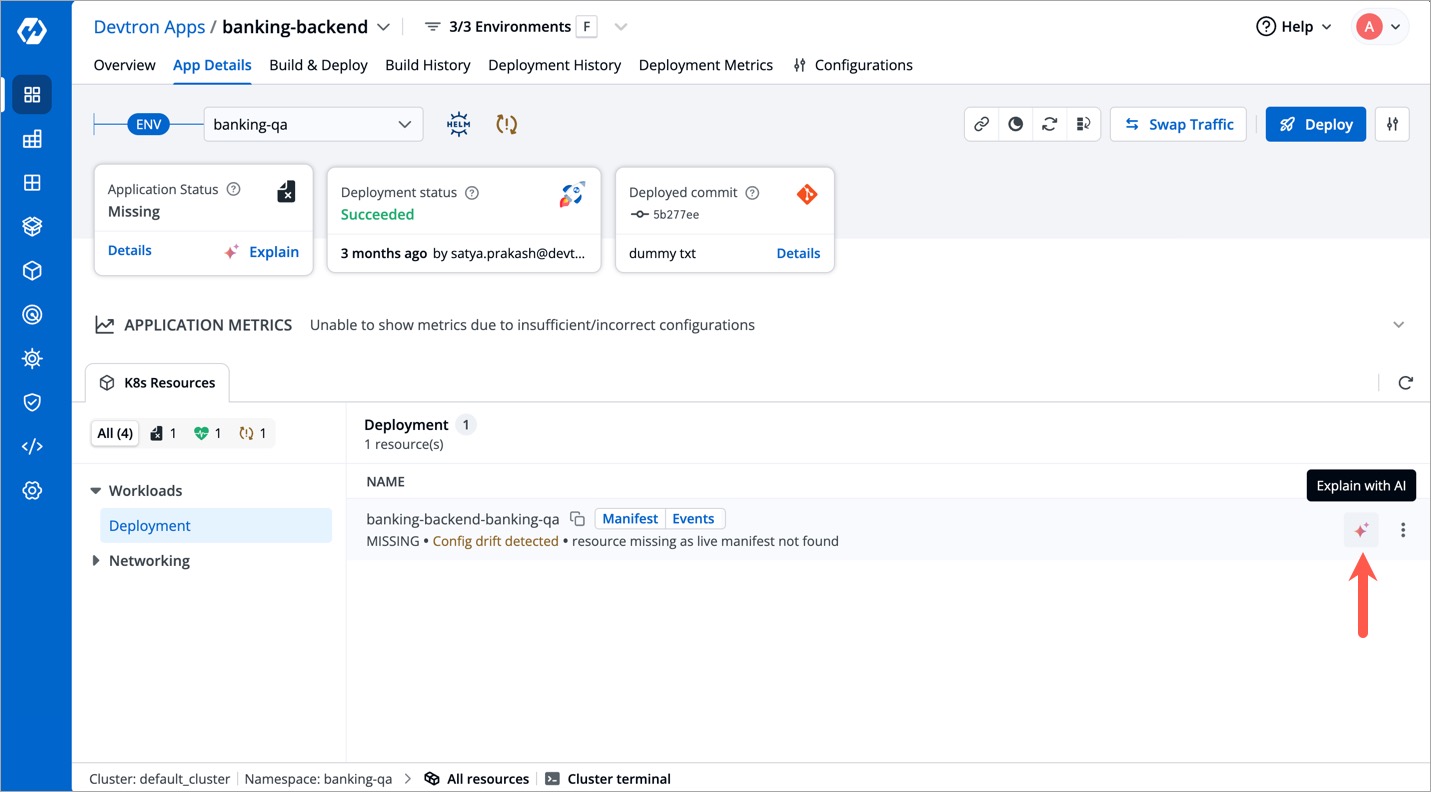
Task: Copy the banking-backend-banking-qa resource name
Action: click(577, 518)
